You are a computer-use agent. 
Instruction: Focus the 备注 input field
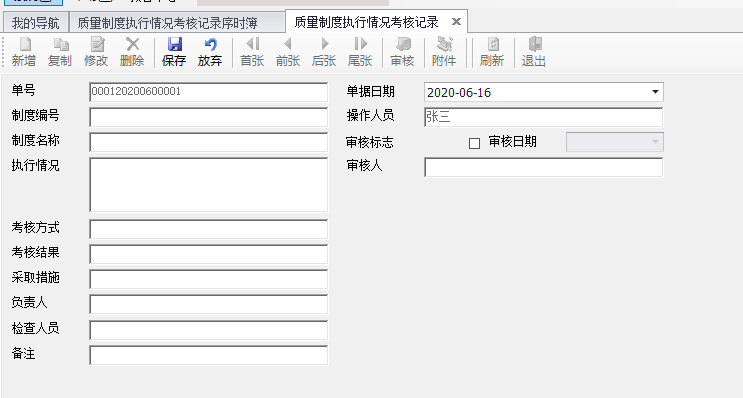pyautogui.click(x=208, y=355)
